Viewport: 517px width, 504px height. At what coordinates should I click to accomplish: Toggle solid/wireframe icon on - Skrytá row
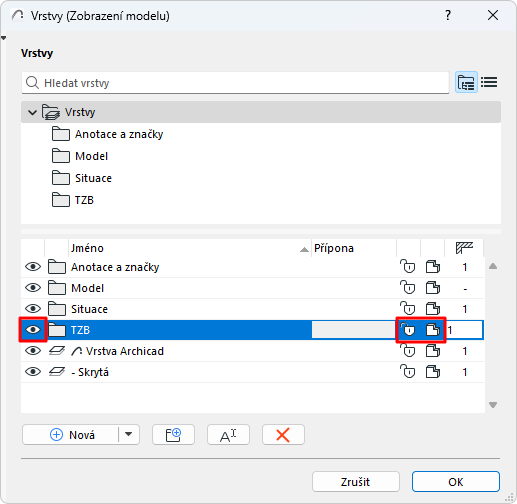coord(433,372)
